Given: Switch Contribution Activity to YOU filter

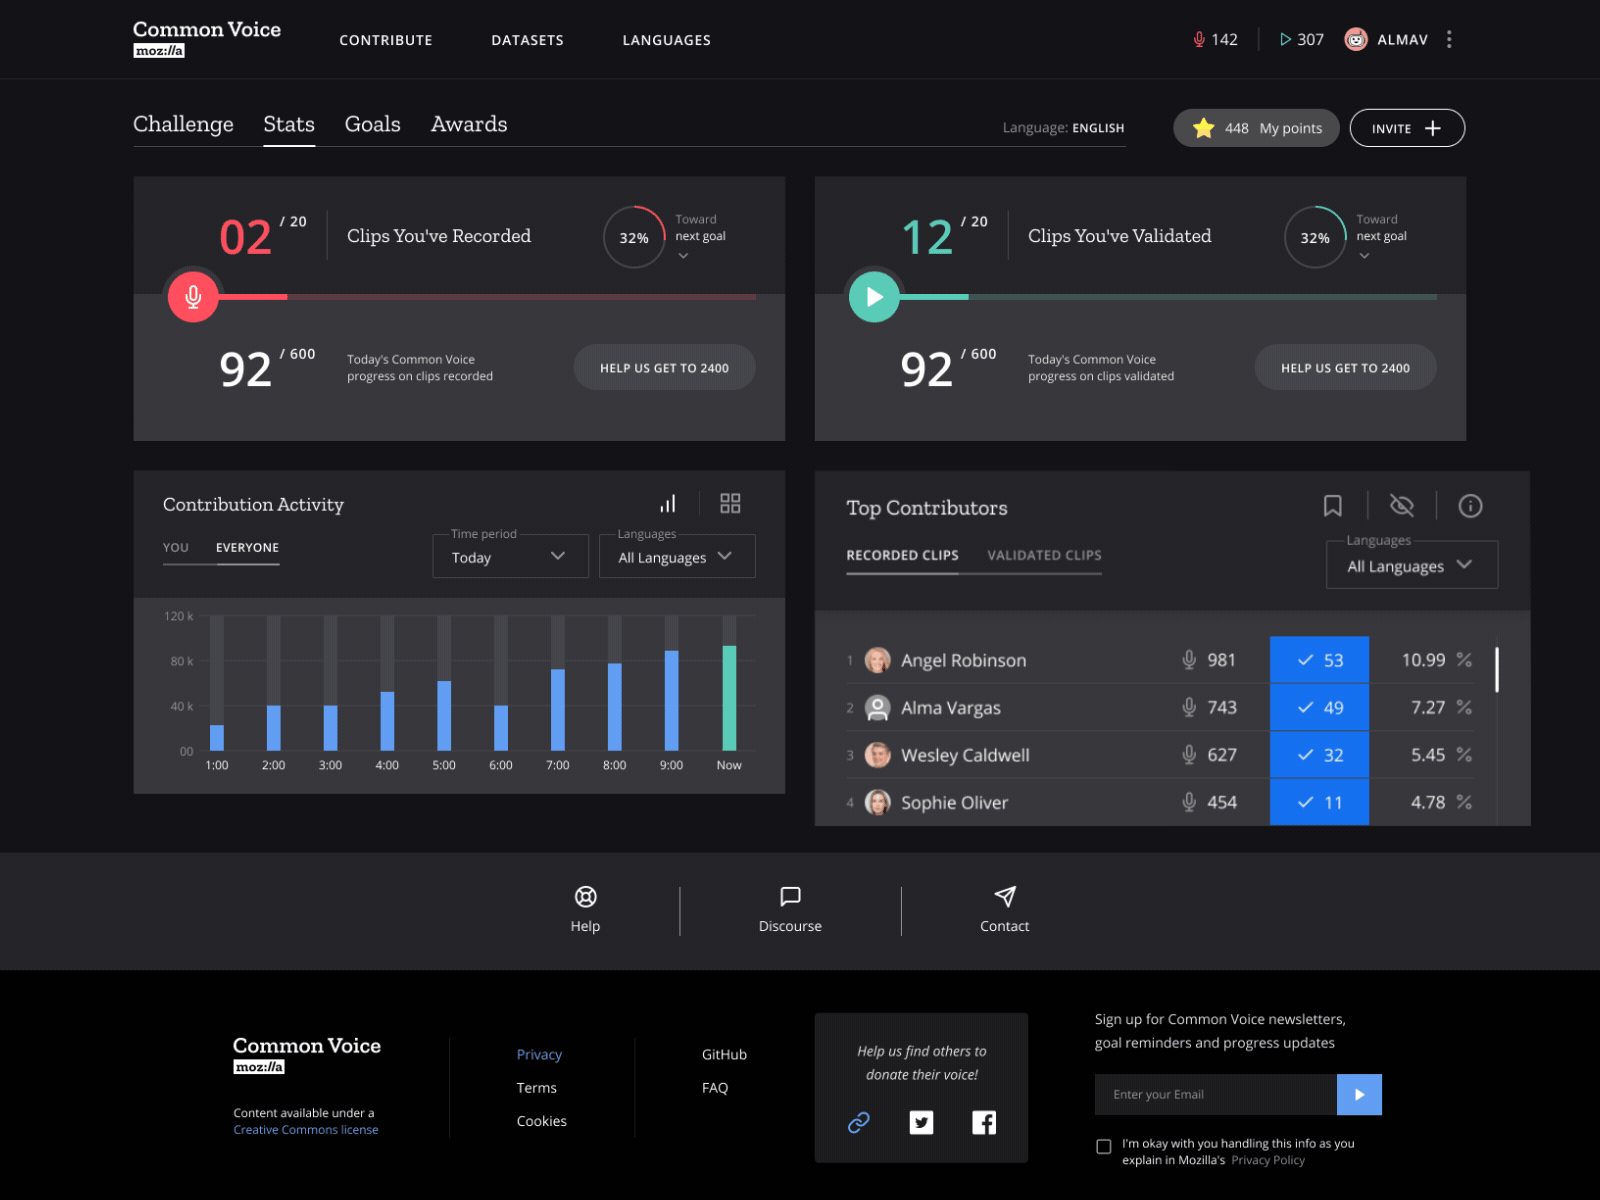Looking at the screenshot, I should (x=175, y=547).
